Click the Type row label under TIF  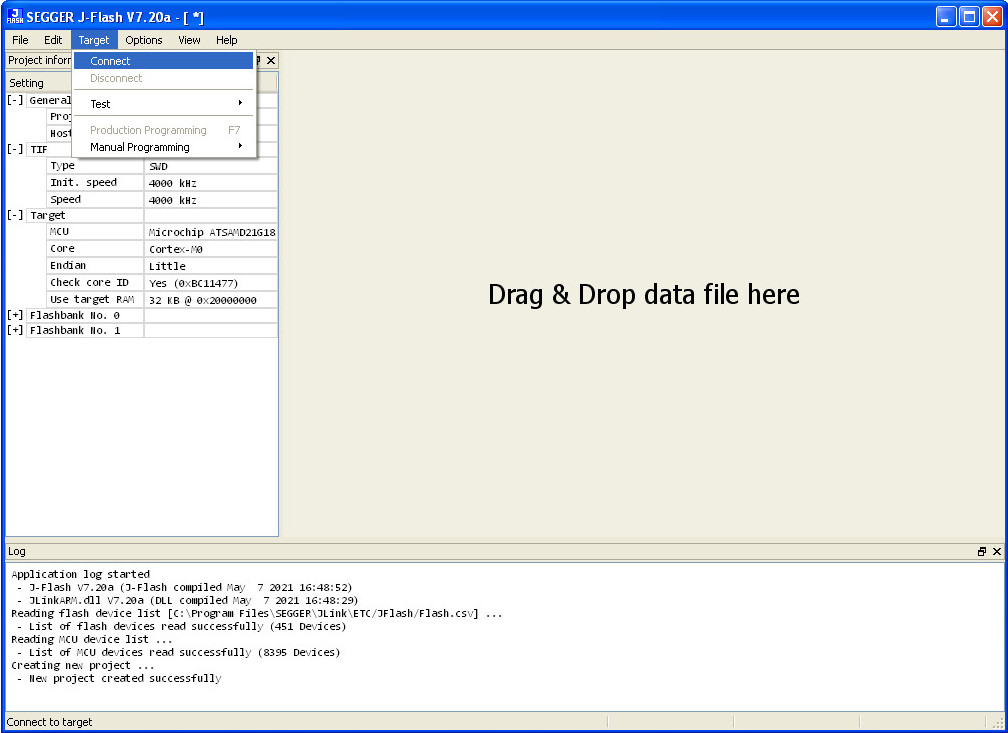click(95, 166)
